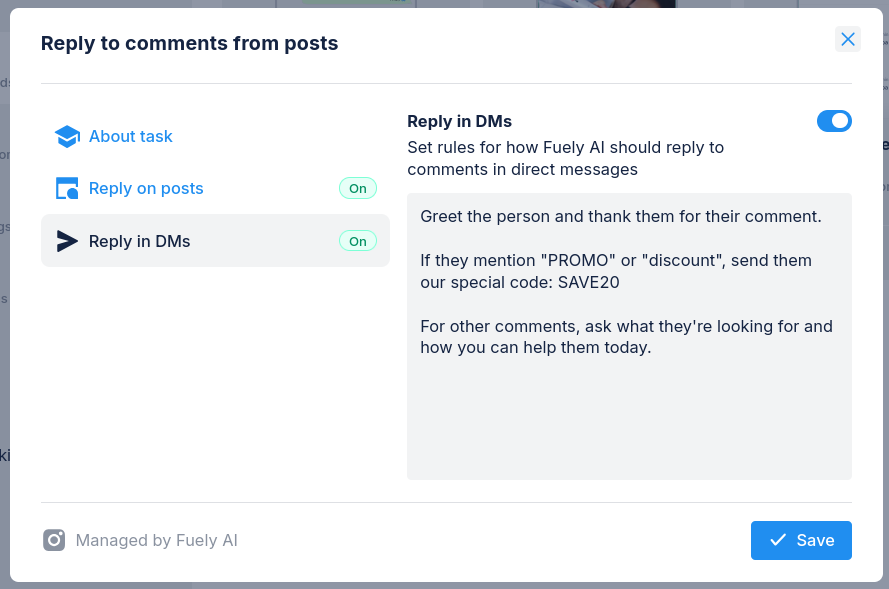Screen dimensions: 889x589
Task: Click the Managed by Fuely AI label
Action: [157, 540]
